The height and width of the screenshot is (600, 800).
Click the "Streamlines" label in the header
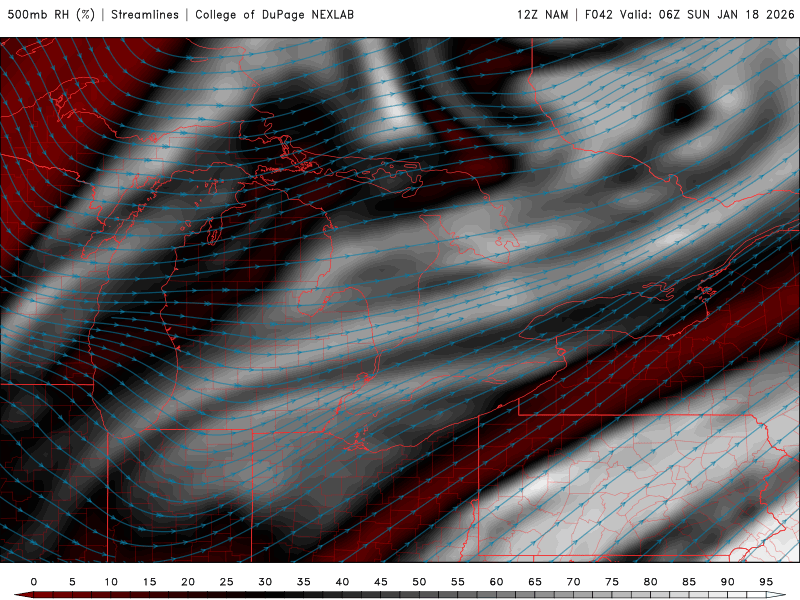[x=145, y=15]
